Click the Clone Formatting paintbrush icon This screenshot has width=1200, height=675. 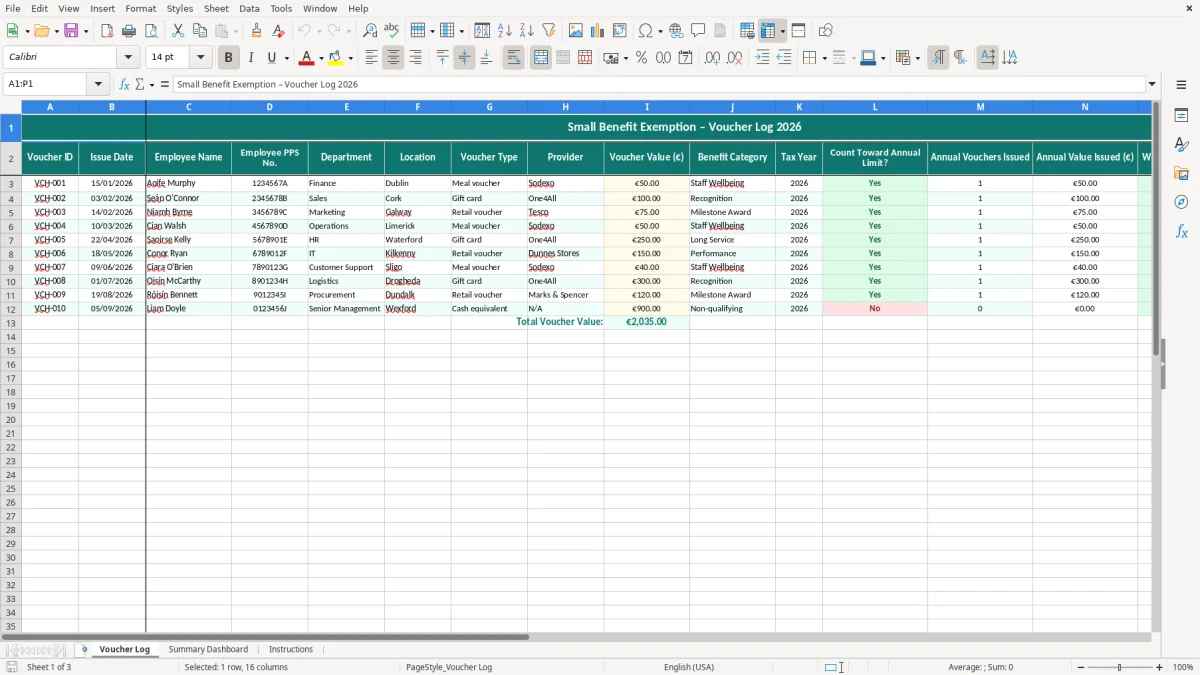[256, 31]
